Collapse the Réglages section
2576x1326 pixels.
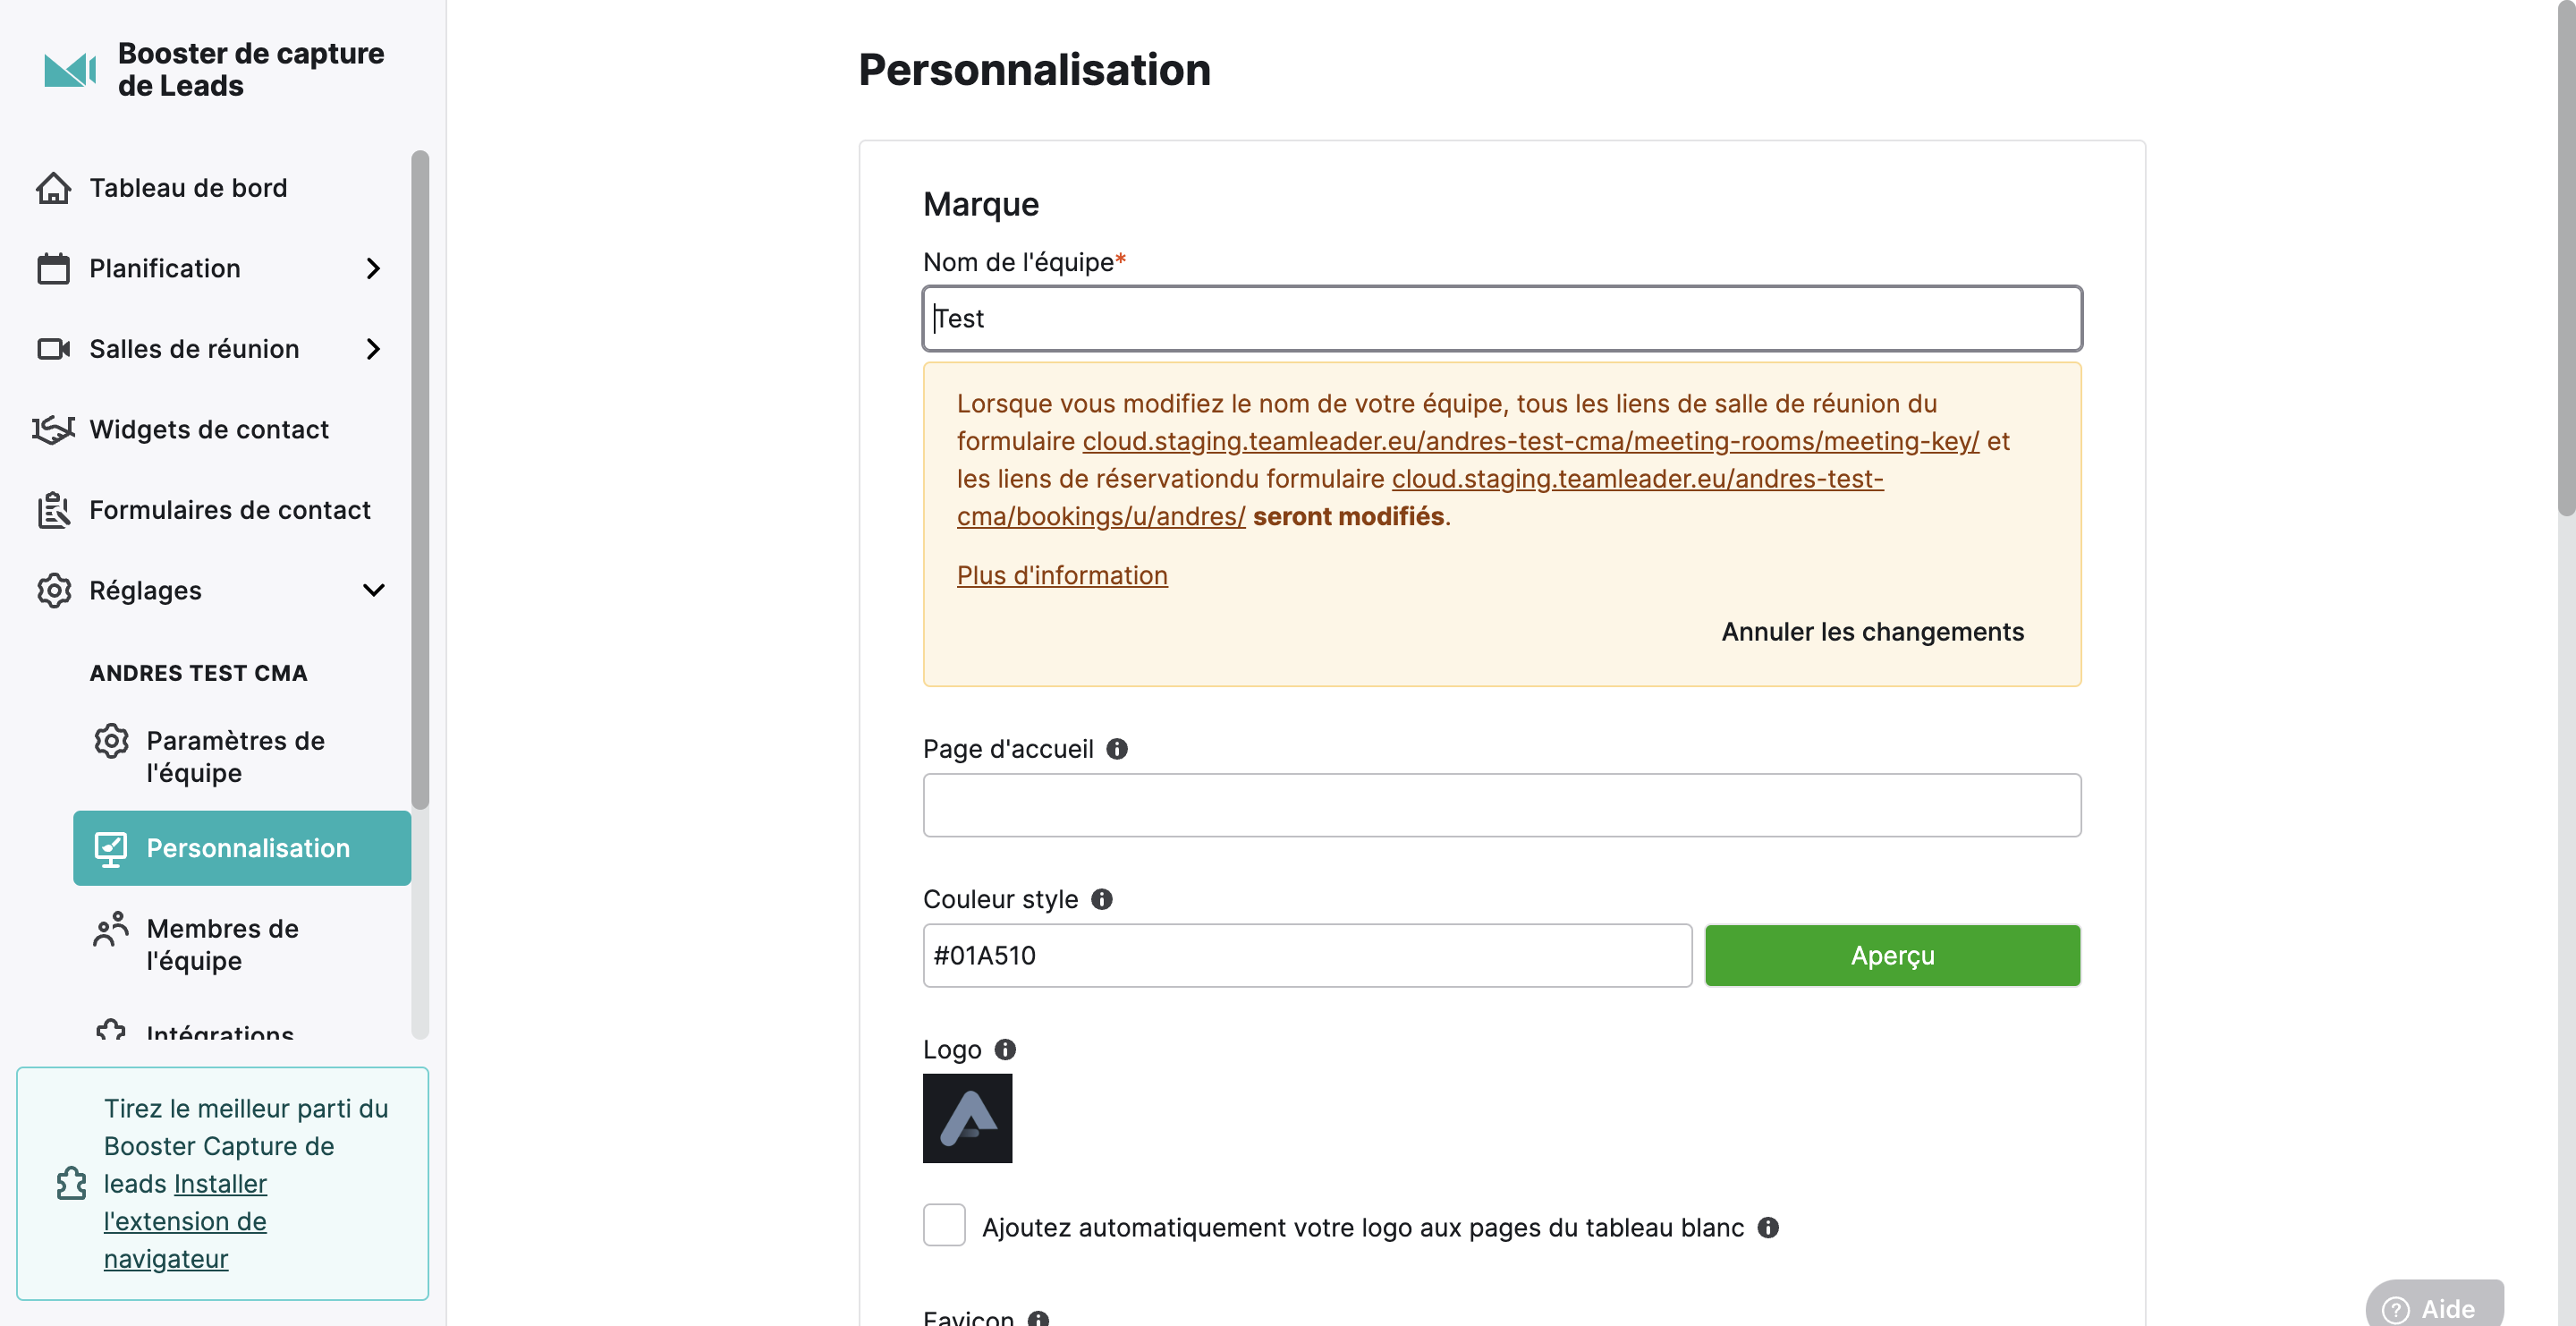(373, 590)
